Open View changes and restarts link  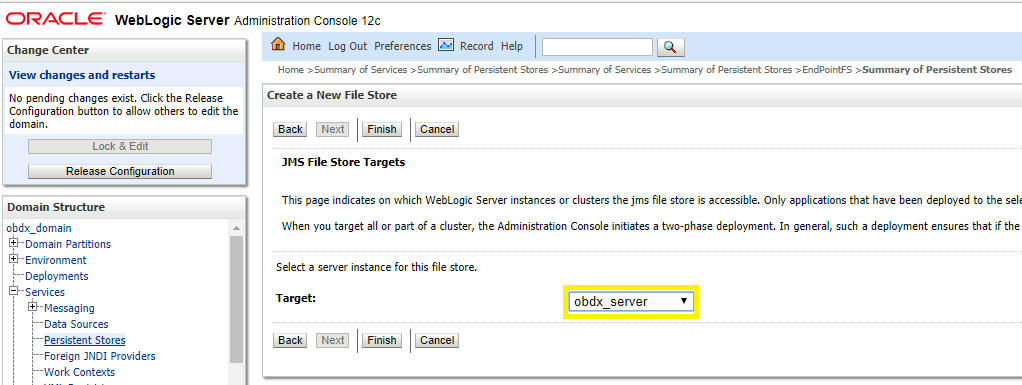[82, 75]
